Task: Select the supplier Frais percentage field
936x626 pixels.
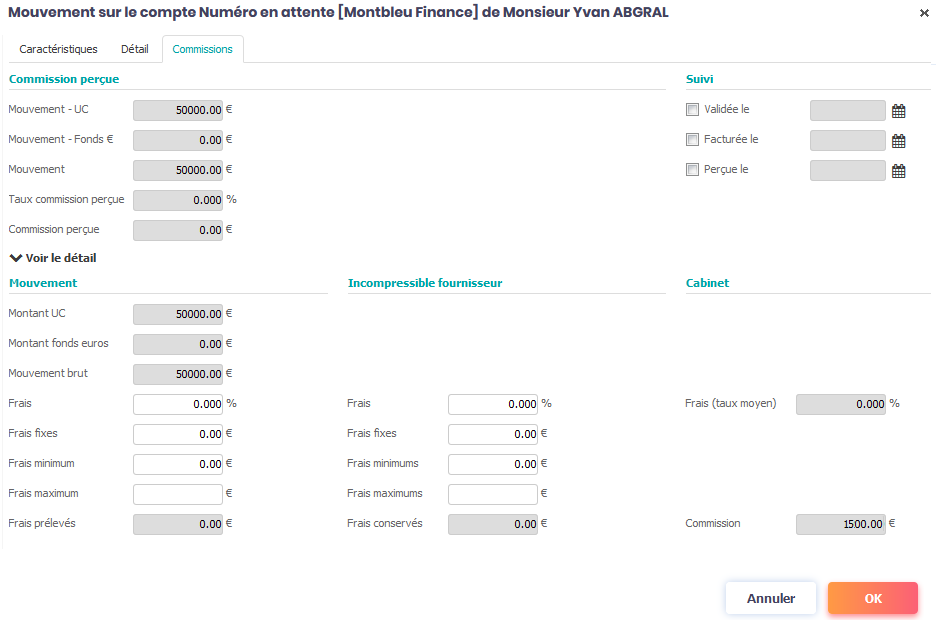Action: (492, 404)
